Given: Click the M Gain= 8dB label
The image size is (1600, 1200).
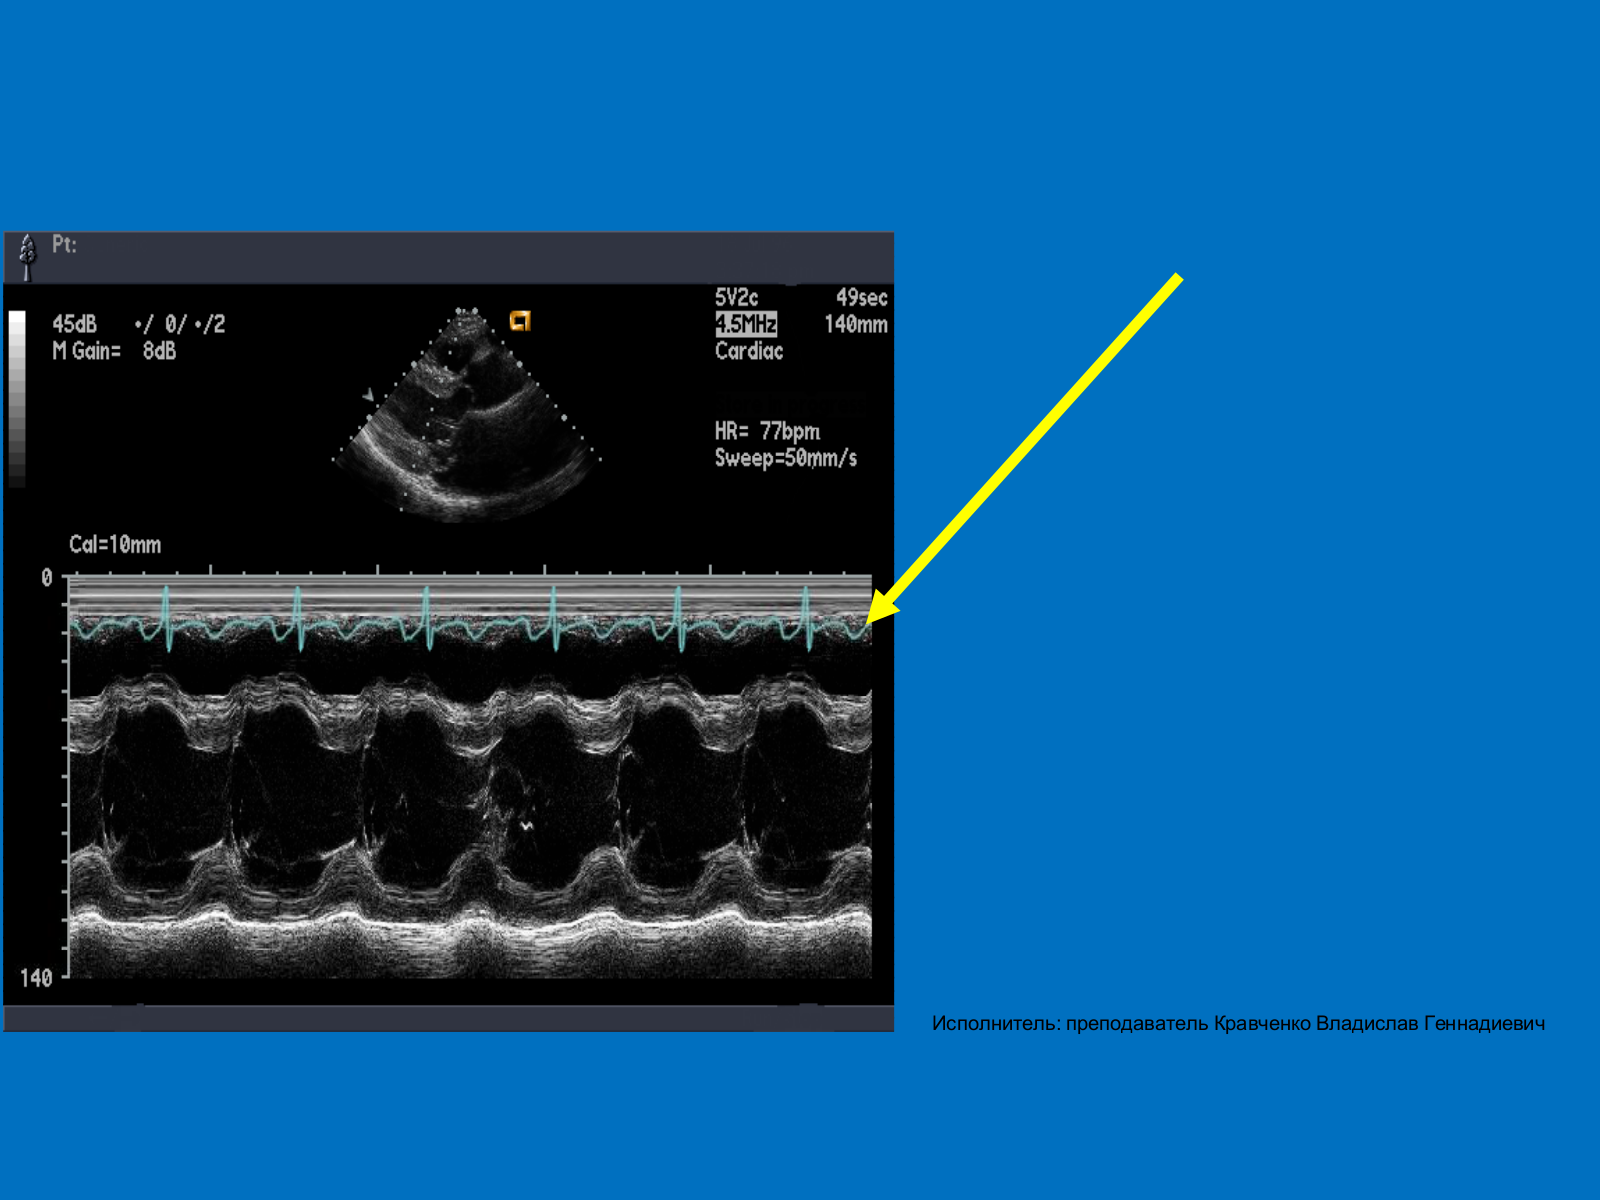Looking at the screenshot, I should [114, 351].
